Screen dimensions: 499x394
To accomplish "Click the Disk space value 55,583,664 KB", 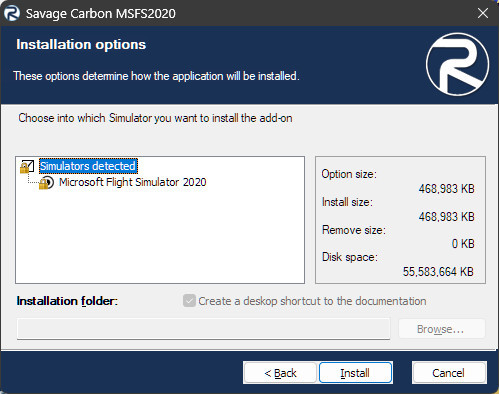I will (438, 272).
